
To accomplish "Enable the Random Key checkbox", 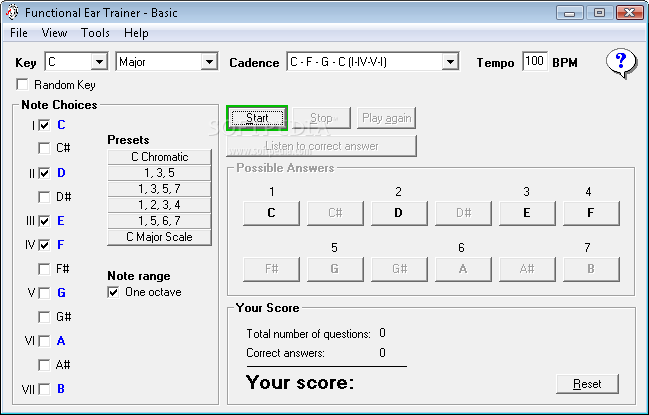I will pyautogui.click(x=22, y=84).
